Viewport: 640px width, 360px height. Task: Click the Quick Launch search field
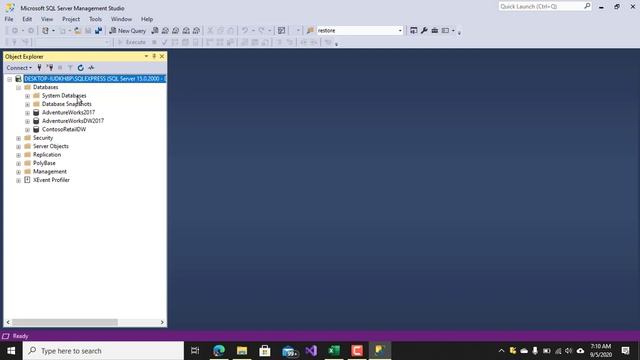(x=545, y=7)
